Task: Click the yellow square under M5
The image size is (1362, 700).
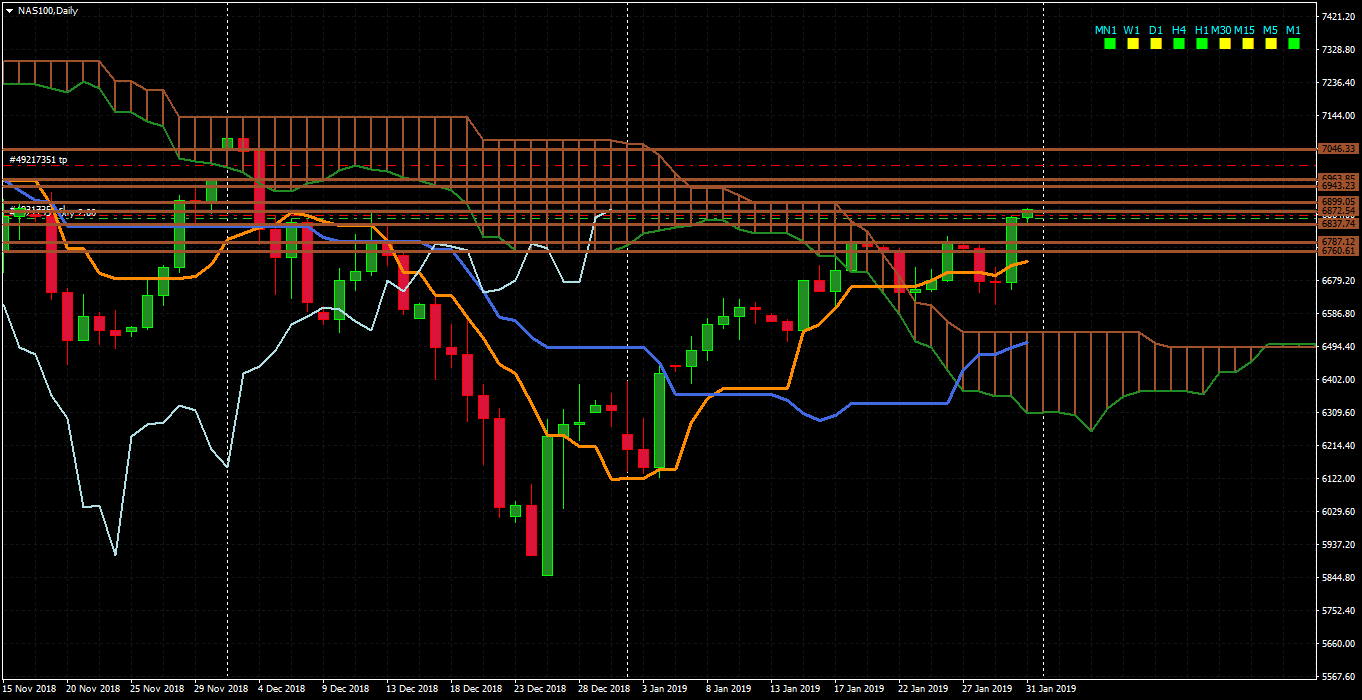Action: pos(1271,44)
